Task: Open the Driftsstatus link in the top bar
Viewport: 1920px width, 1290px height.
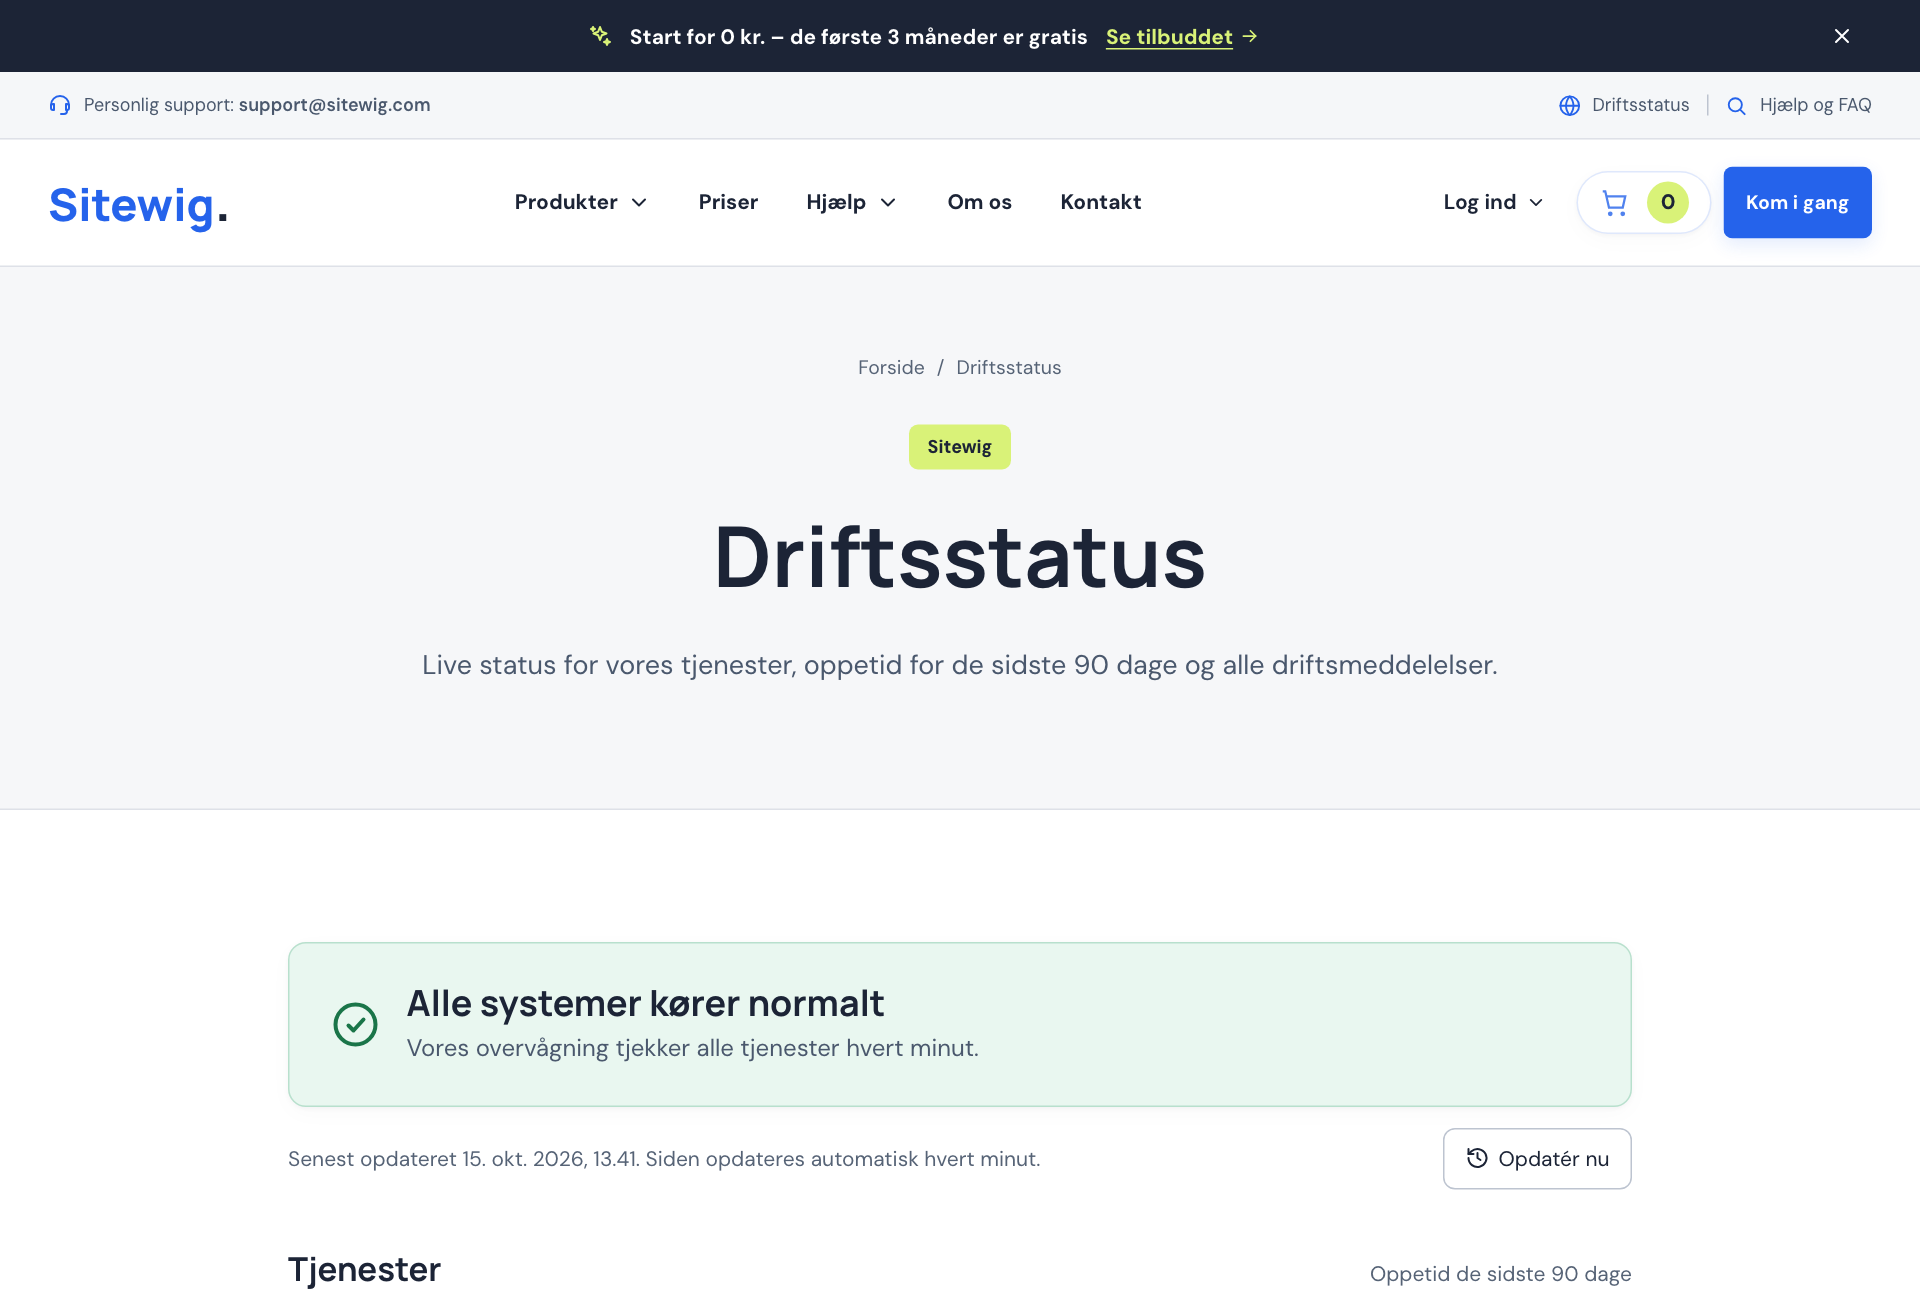Action: [x=1640, y=105]
